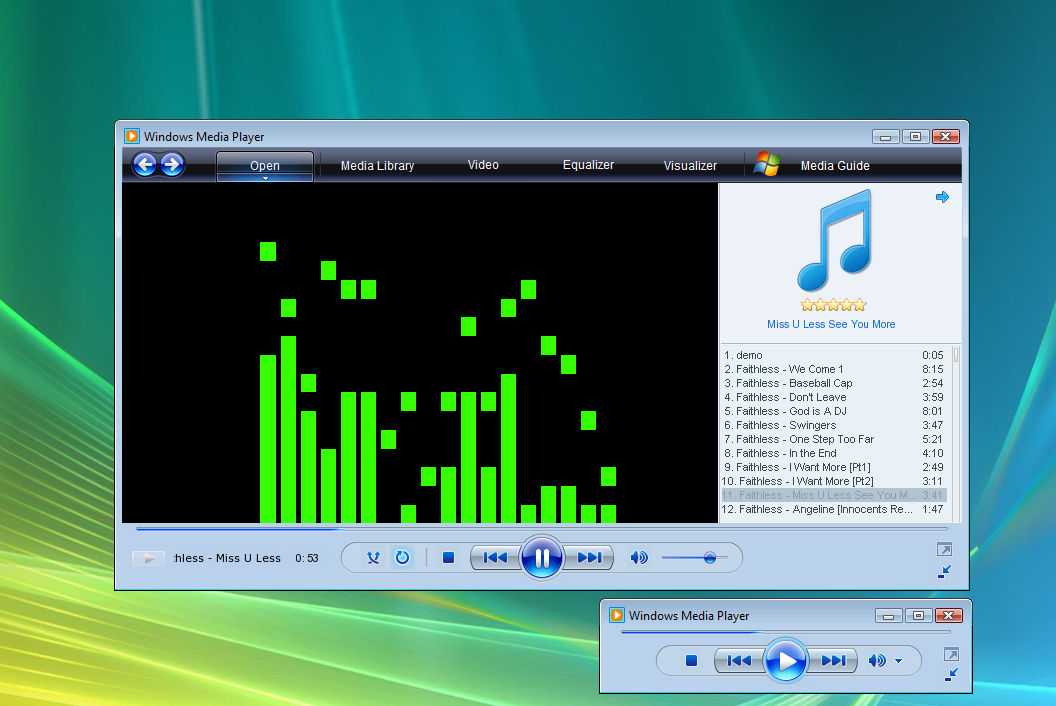The image size is (1056, 706).
Task: Select 'Faithless - Swingers' in playlist
Action: (834, 425)
